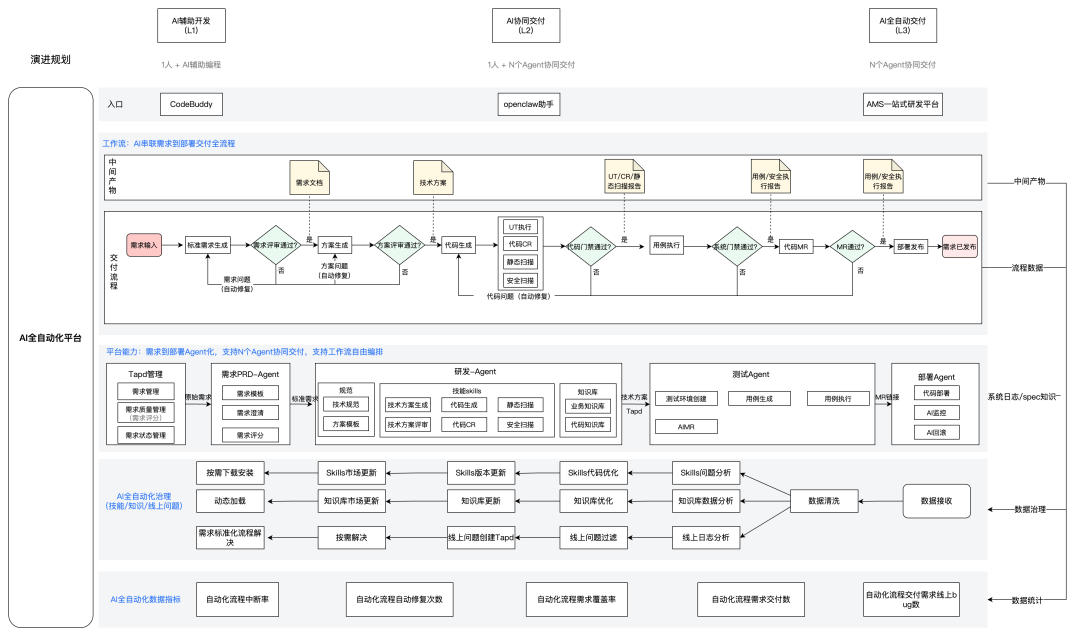Click the 工作流 blue section heading
Image resolution: width=1080 pixels, height=637 pixels.
click(x=169, y=144)
